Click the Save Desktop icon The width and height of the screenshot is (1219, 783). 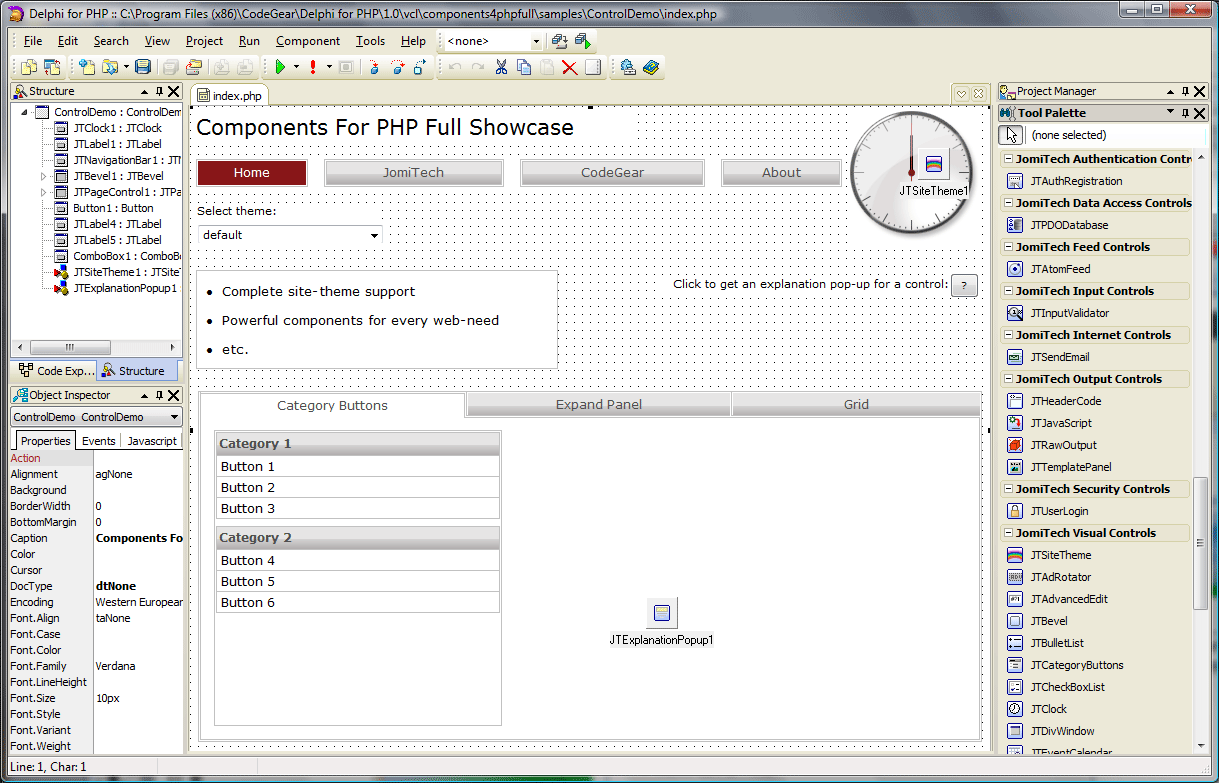point(560,41)
